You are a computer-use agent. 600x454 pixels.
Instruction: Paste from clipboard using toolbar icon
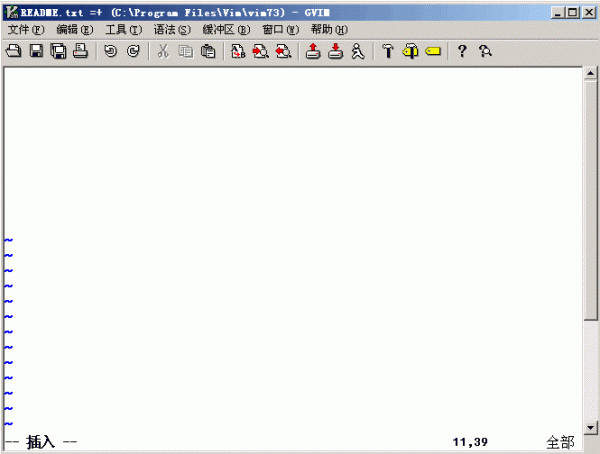tap(207, 52)
